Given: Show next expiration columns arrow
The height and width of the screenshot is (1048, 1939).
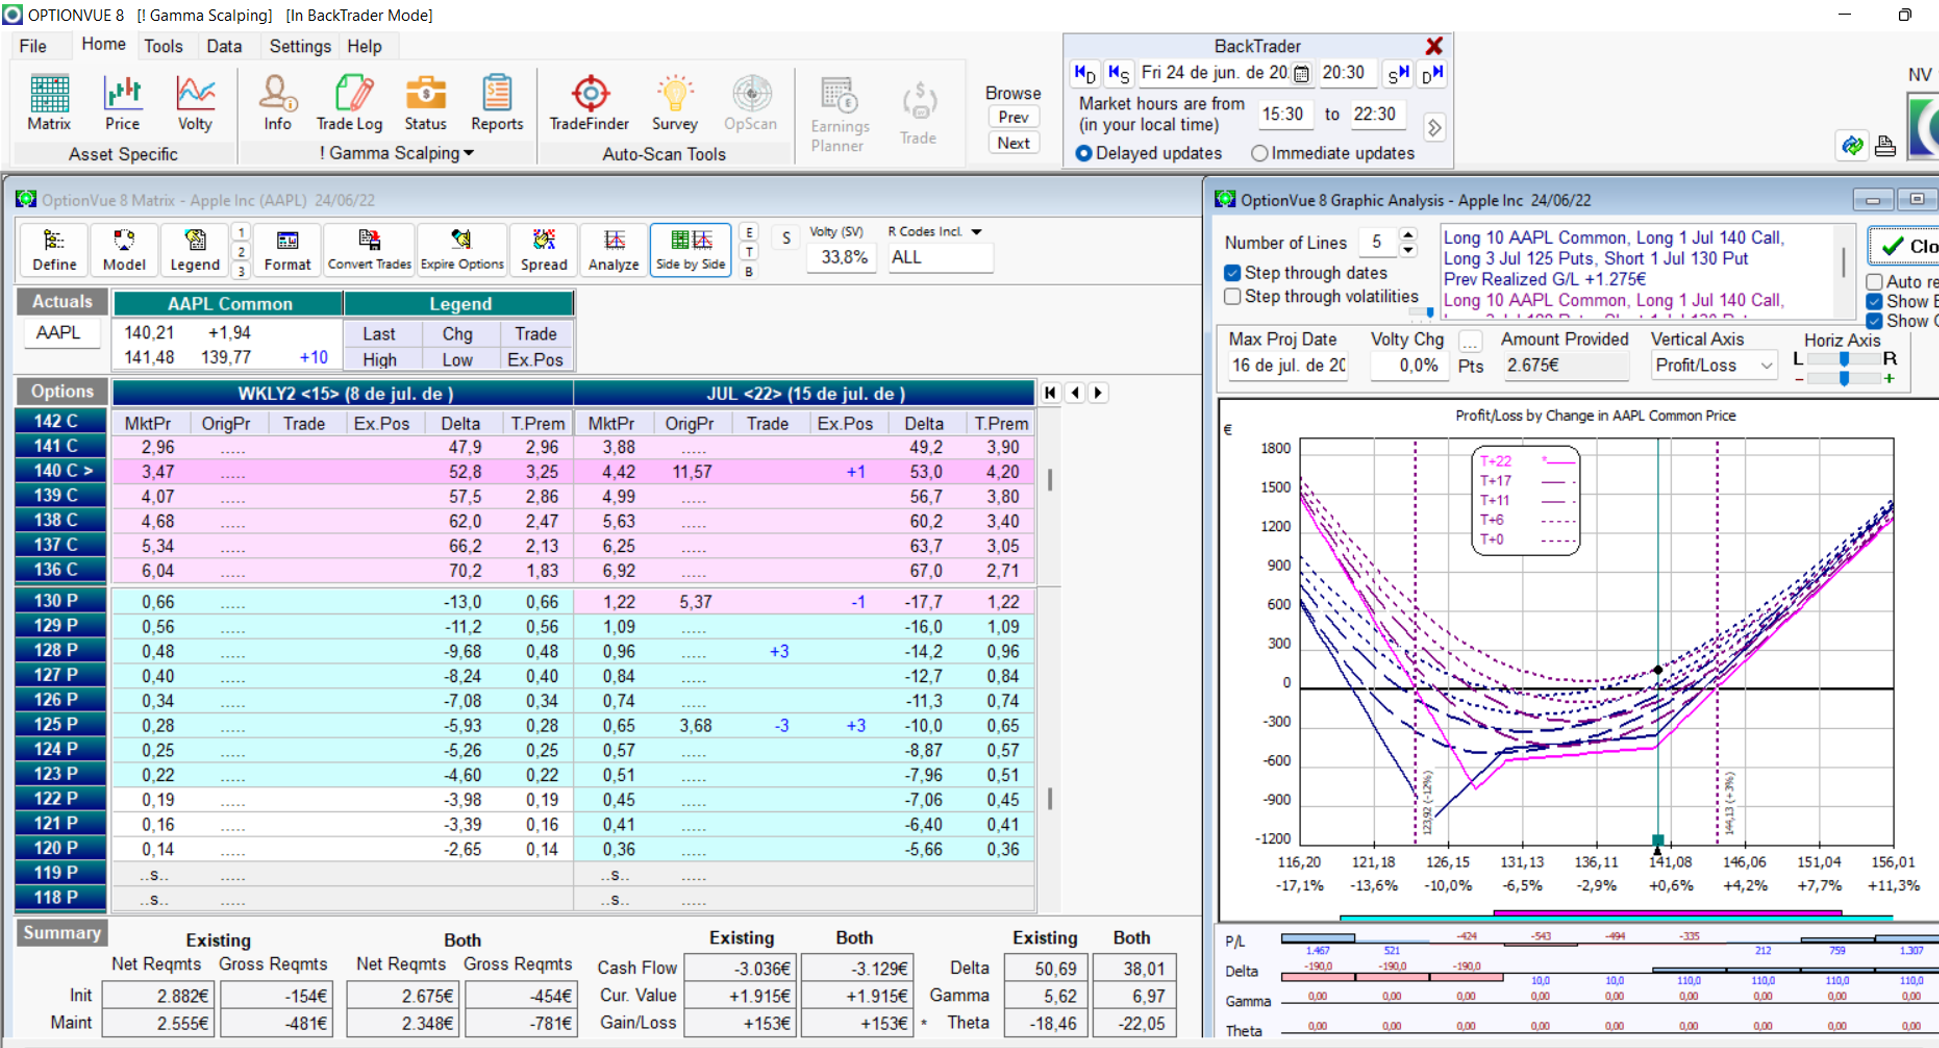Looking at the screenshot, I should pos(1098,393).
